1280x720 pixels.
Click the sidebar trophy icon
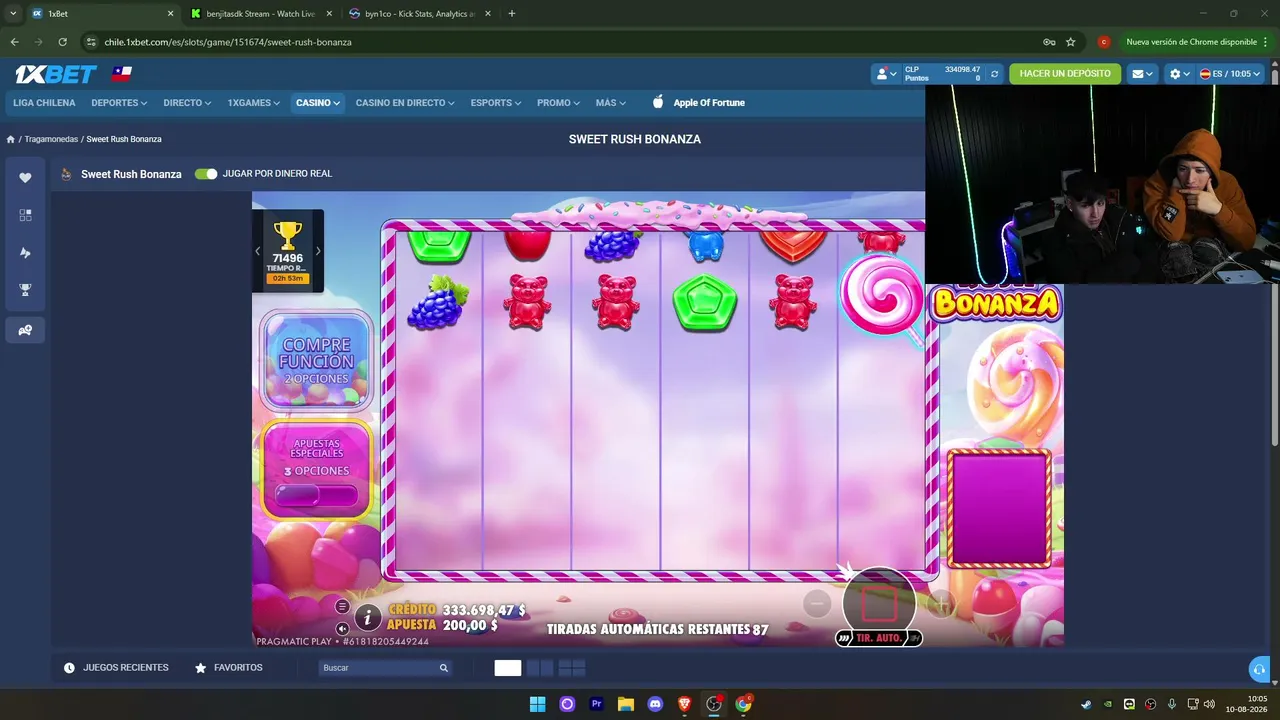(x=25, y=290)
